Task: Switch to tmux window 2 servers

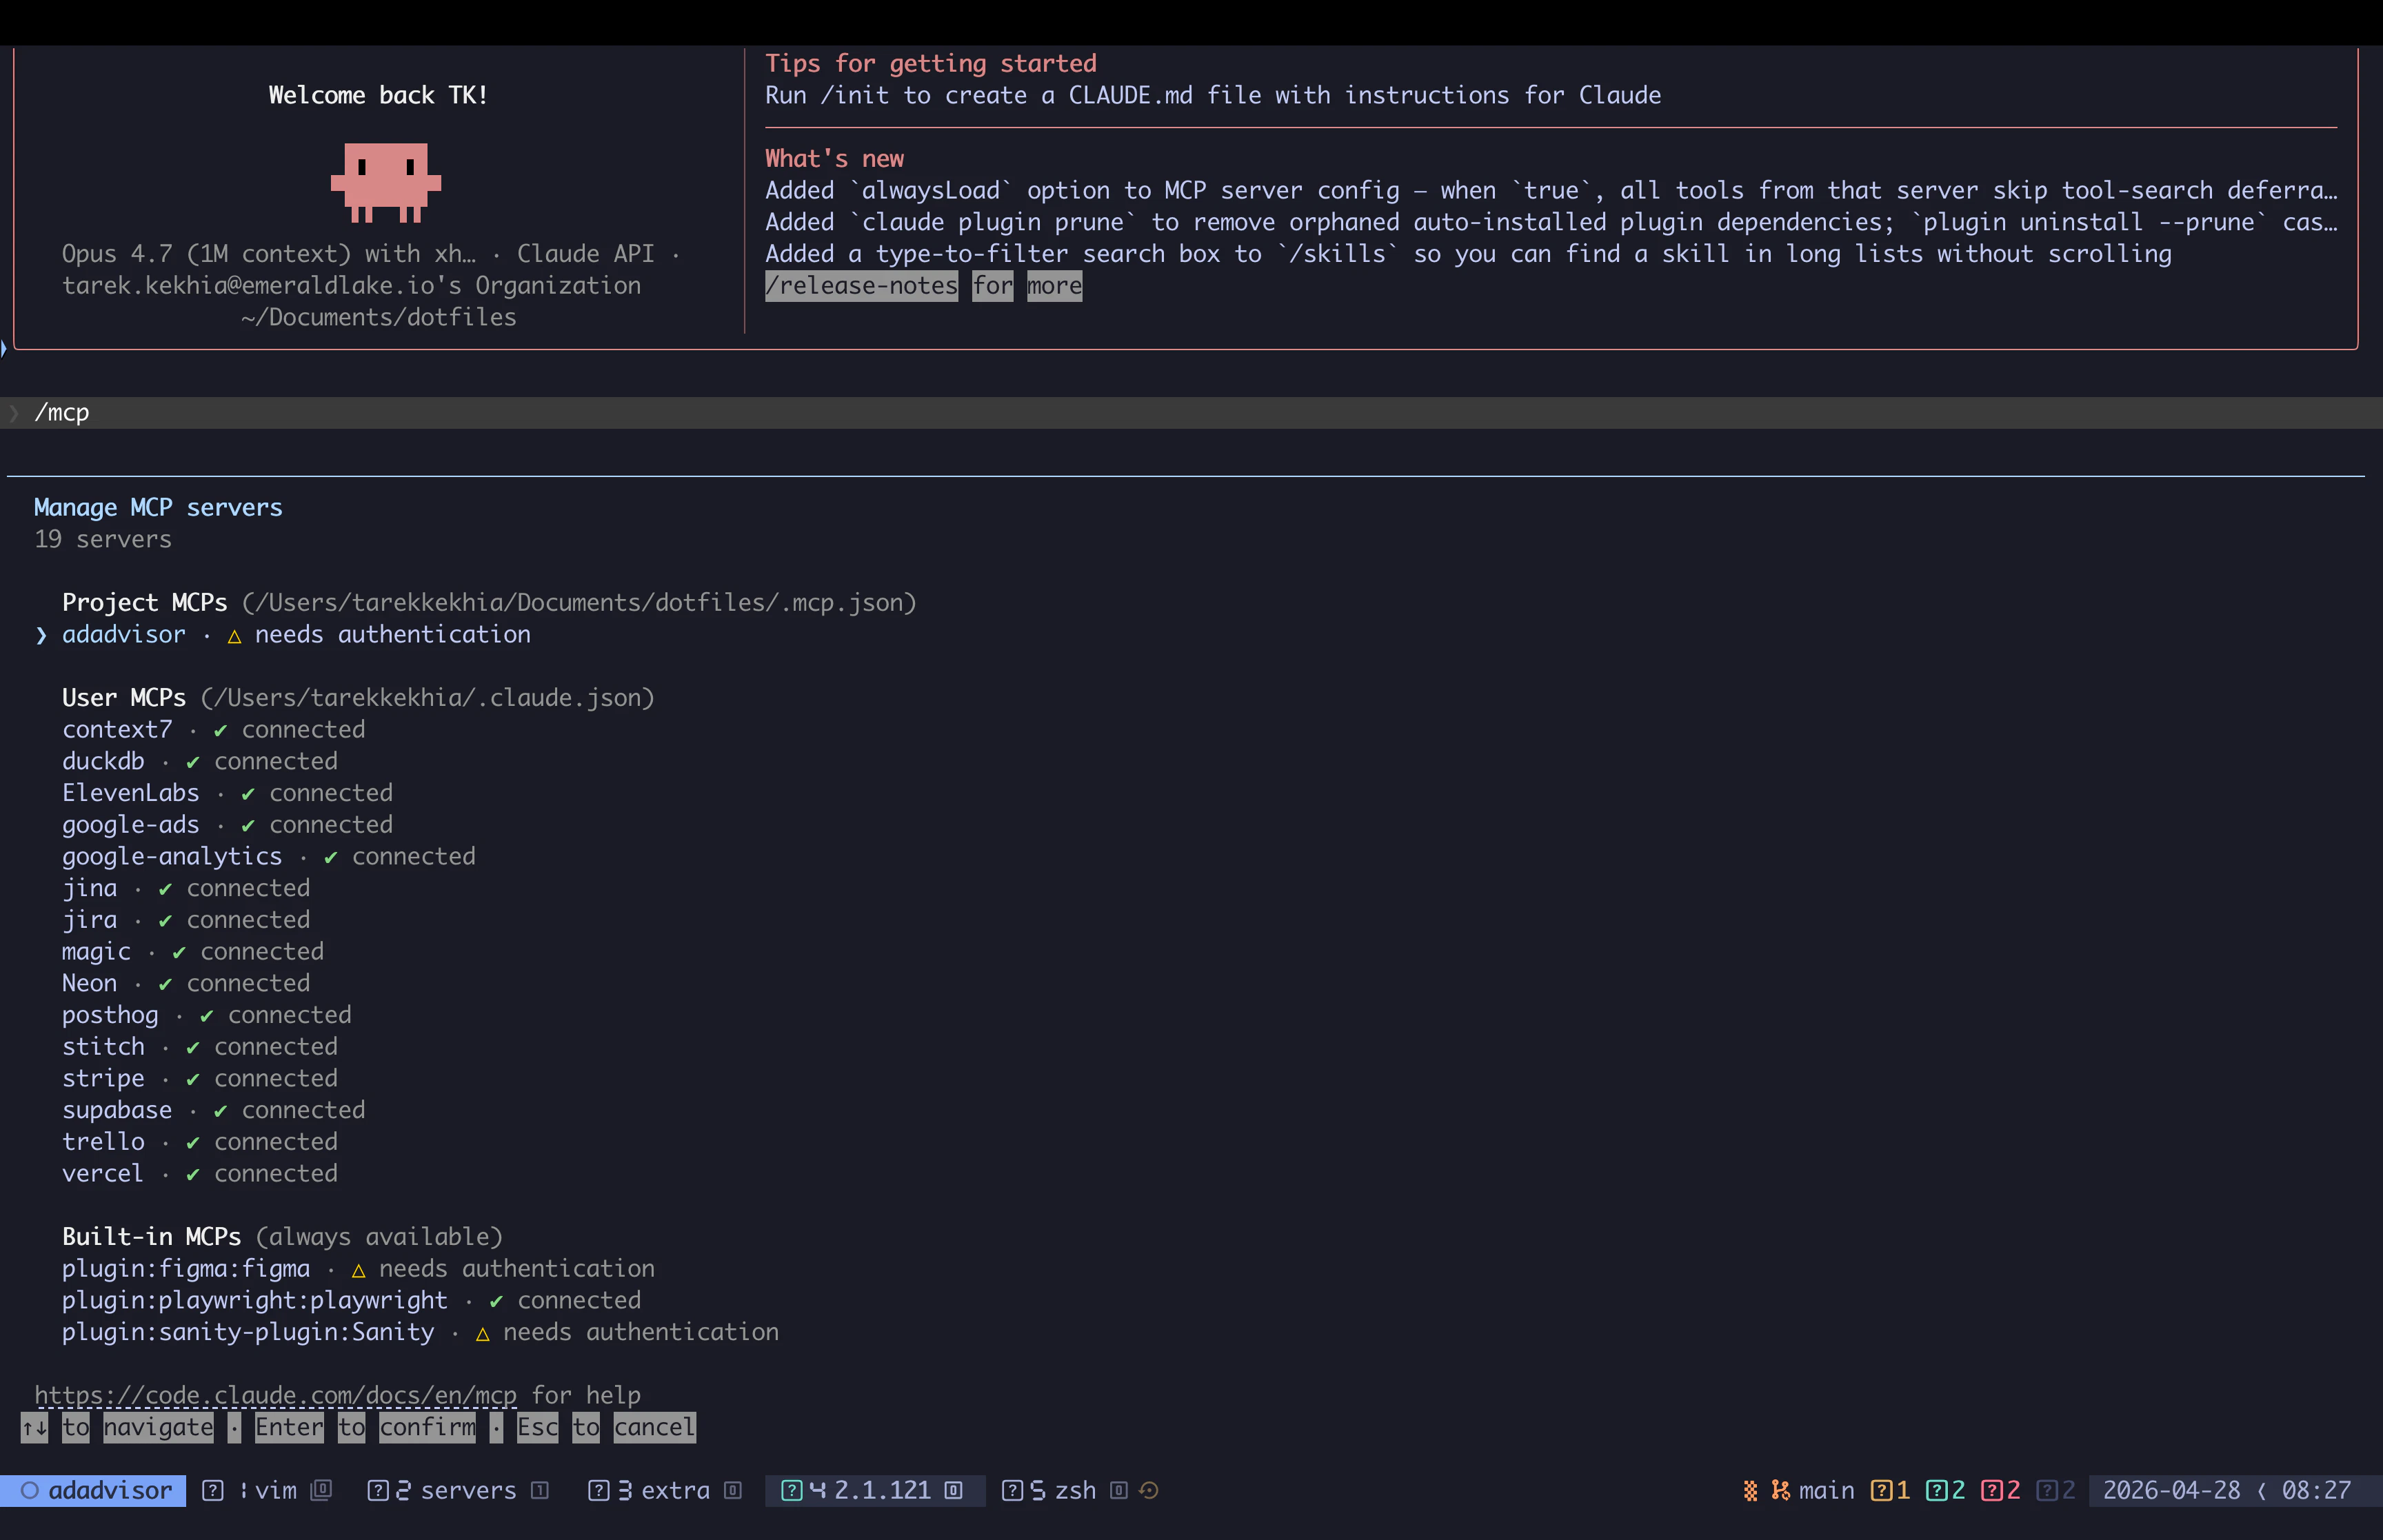Action: click(x=458, y=1490)
